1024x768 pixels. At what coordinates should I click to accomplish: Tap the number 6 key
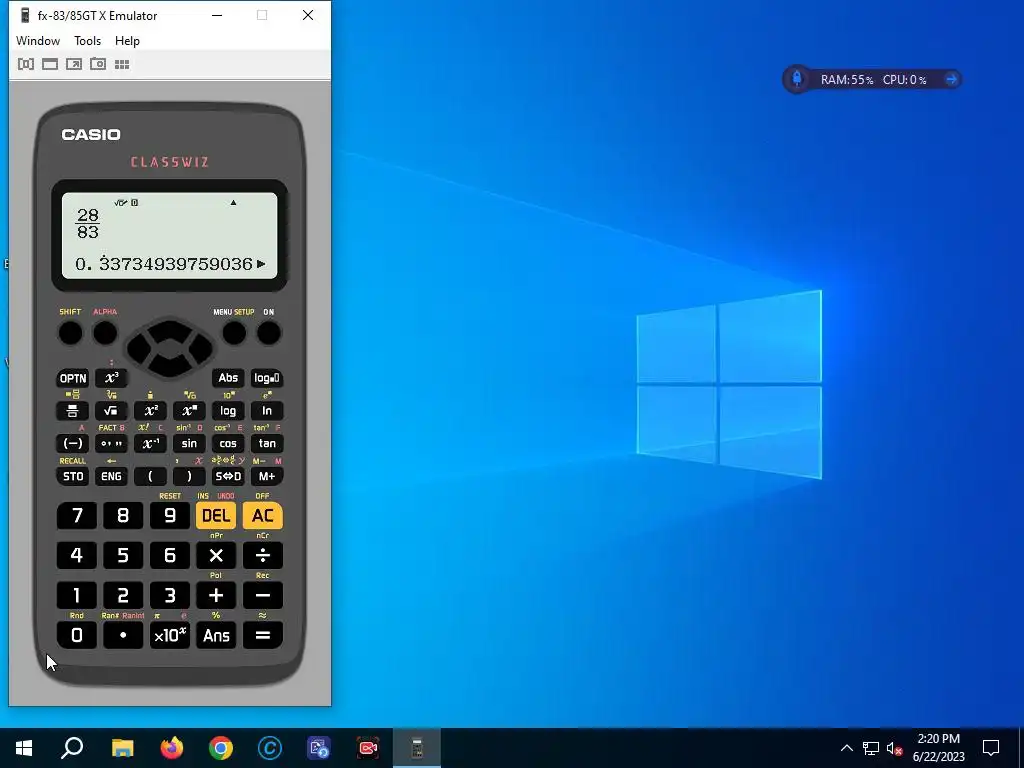(x=170, y=556)
